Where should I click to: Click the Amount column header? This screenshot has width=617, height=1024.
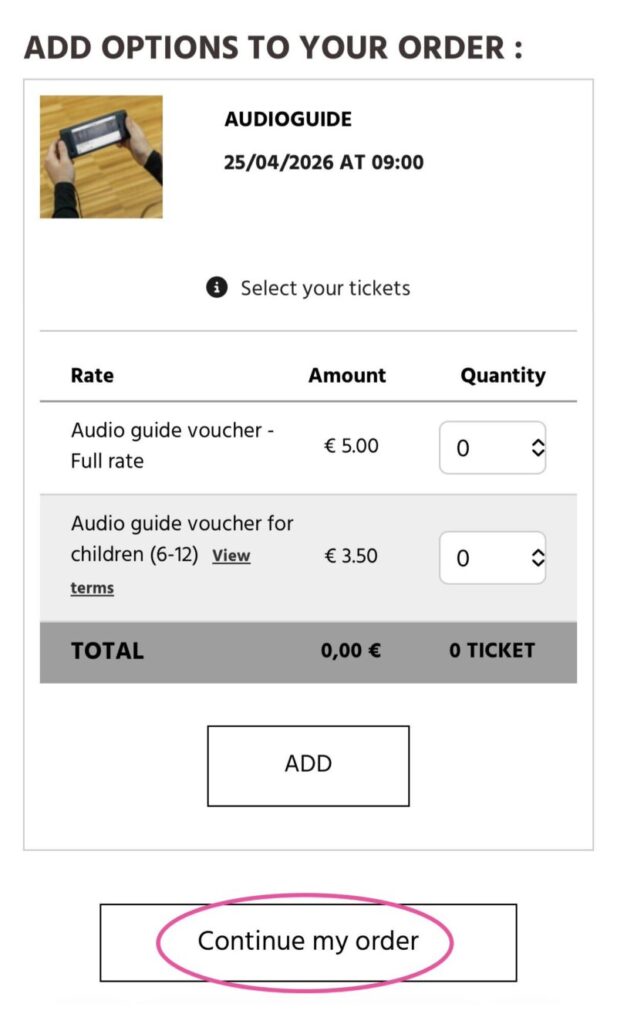click(x=347, y=376)
